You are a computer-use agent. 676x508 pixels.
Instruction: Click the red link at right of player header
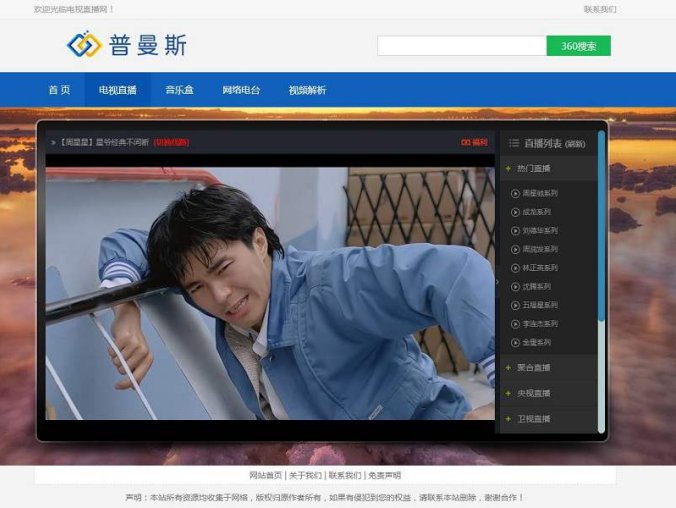coord(474,142)
